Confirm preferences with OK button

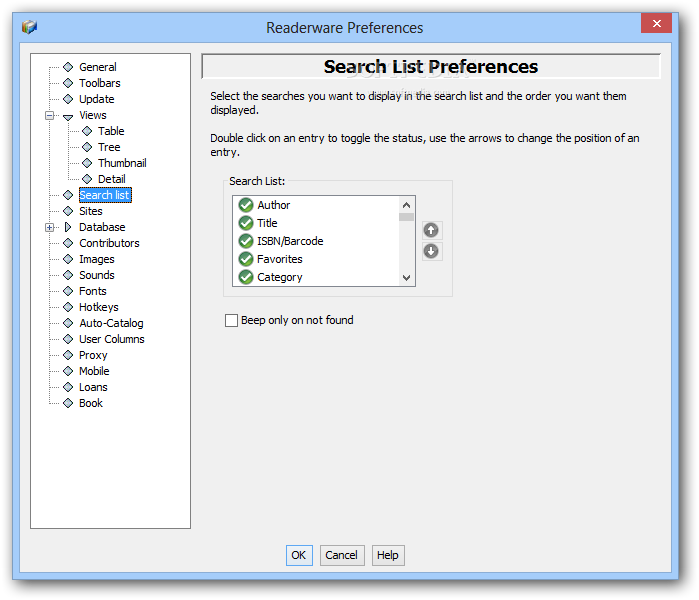tap(299, 555)
